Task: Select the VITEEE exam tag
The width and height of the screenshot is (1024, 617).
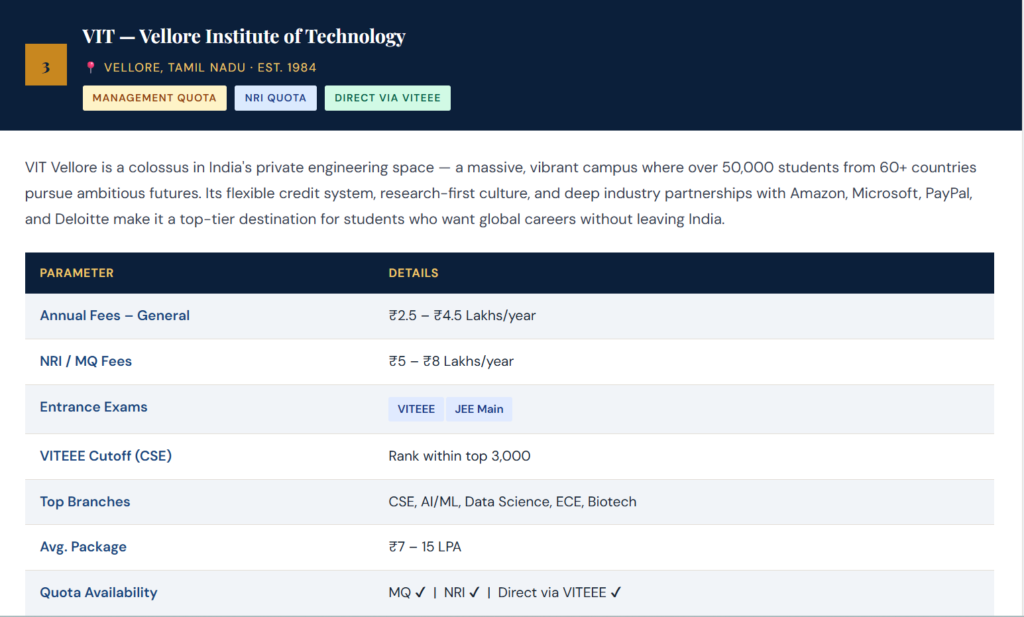Action: (x=415, y=409)
